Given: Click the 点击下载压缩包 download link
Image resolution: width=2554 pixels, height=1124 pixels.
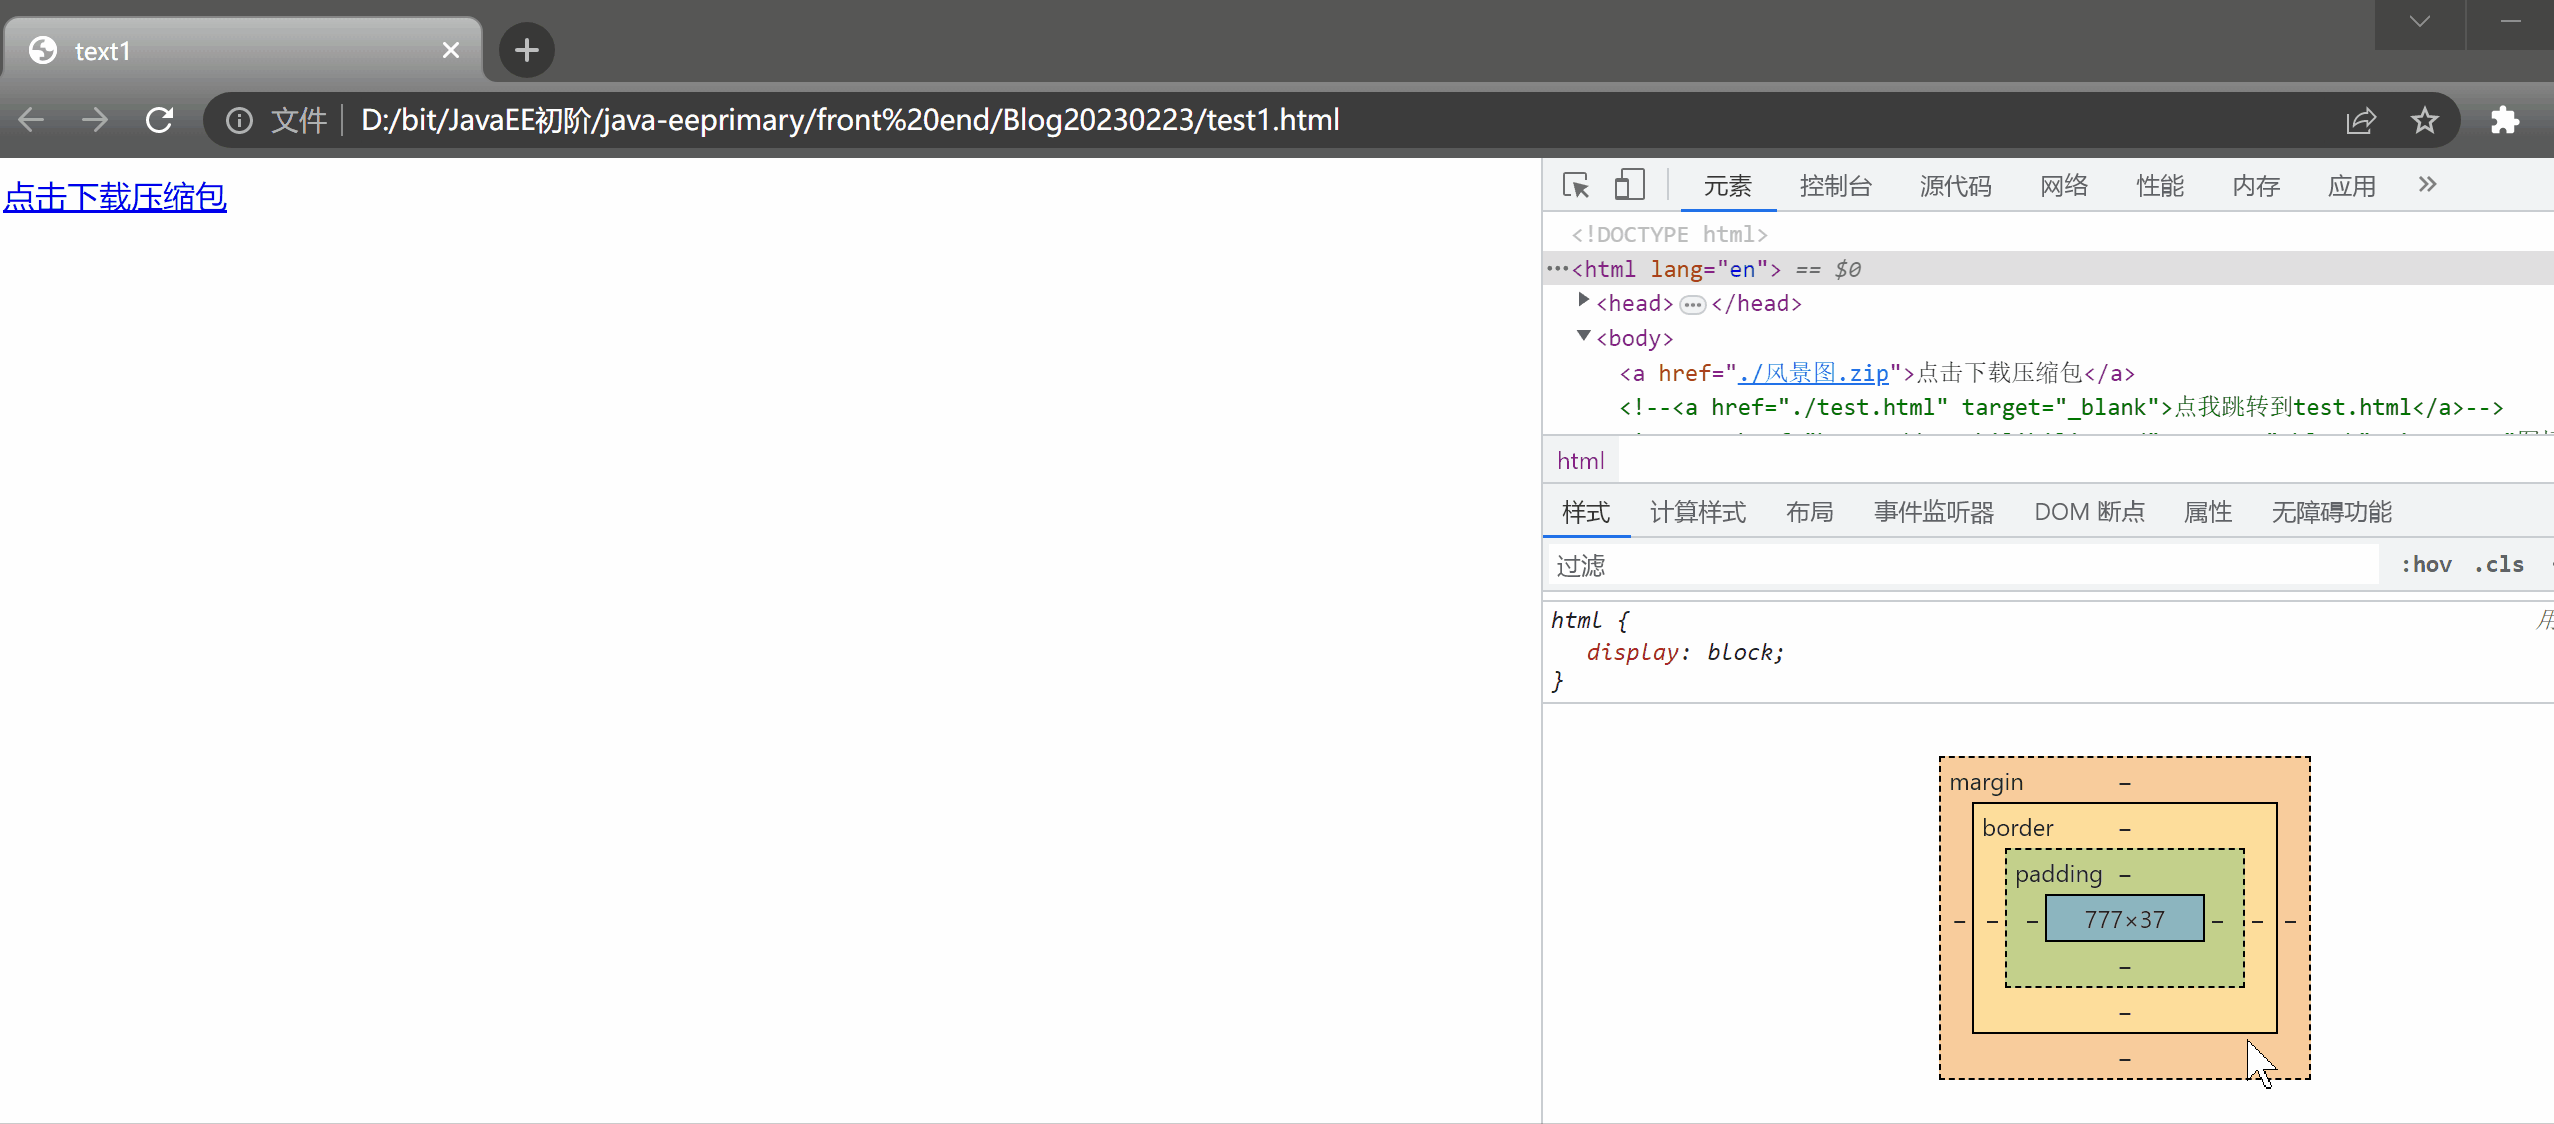Looking at the screenshot, I should tap(115, 197).
